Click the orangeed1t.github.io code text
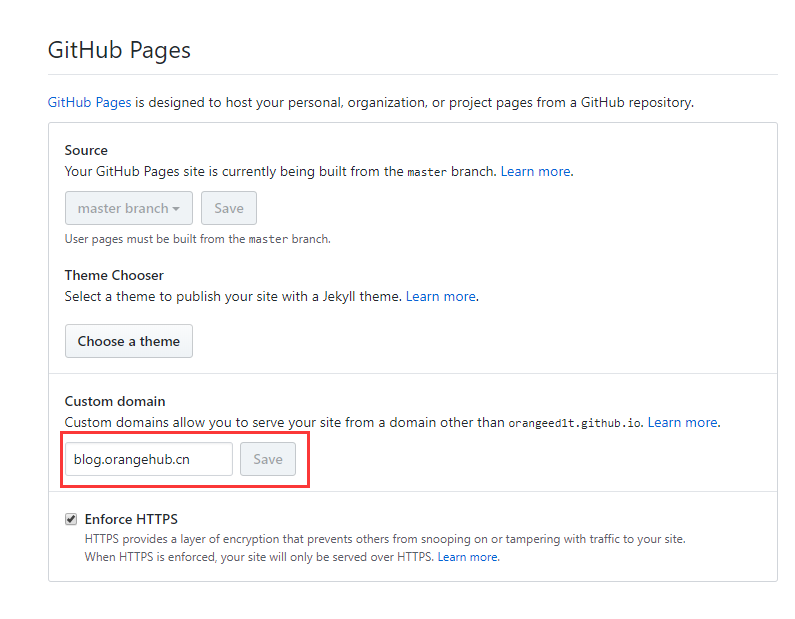Screen dimensions: 795x619 pyautogui.click(x=575, y=423)
